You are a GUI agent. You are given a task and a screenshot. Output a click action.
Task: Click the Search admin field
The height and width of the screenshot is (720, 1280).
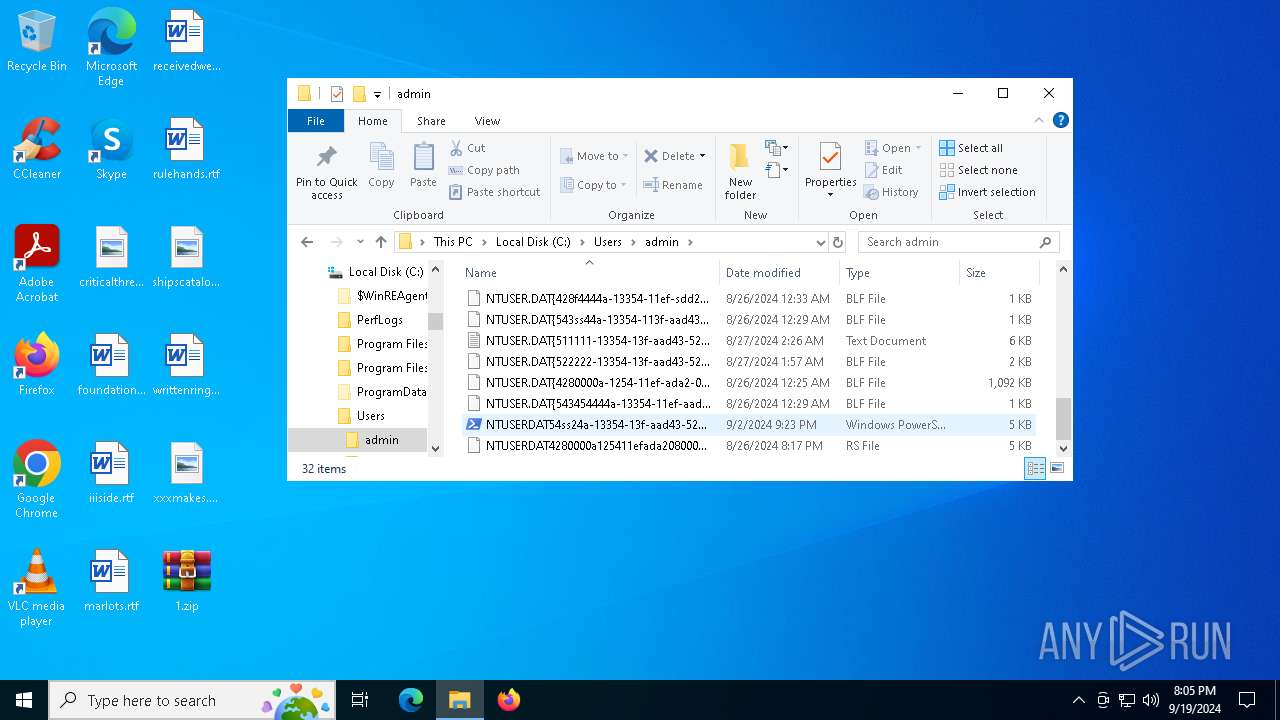coord(958,242)
